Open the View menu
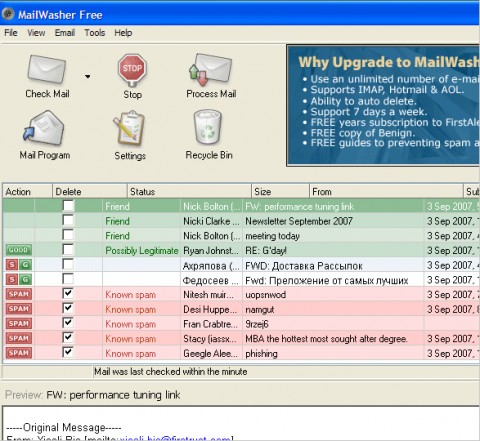 [x=36, y=33]
